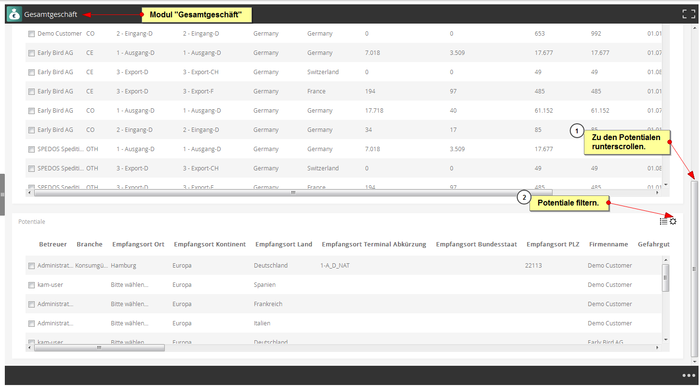The height and width of the screenshot is (386, 700).
Task: Click the Potentiale table horizontal scrollbar
Action: (99, 348)
